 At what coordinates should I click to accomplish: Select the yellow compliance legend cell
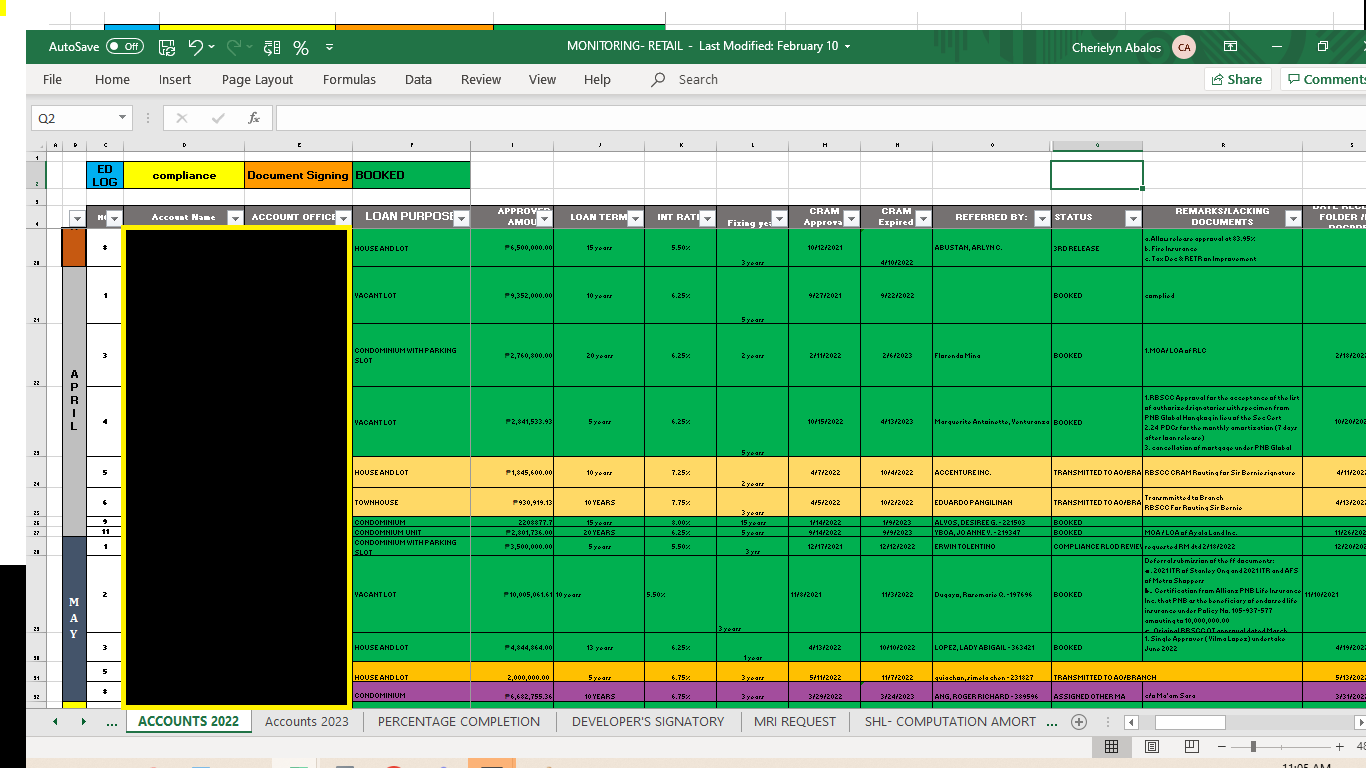pyautogui.click(x=184, y=175)
